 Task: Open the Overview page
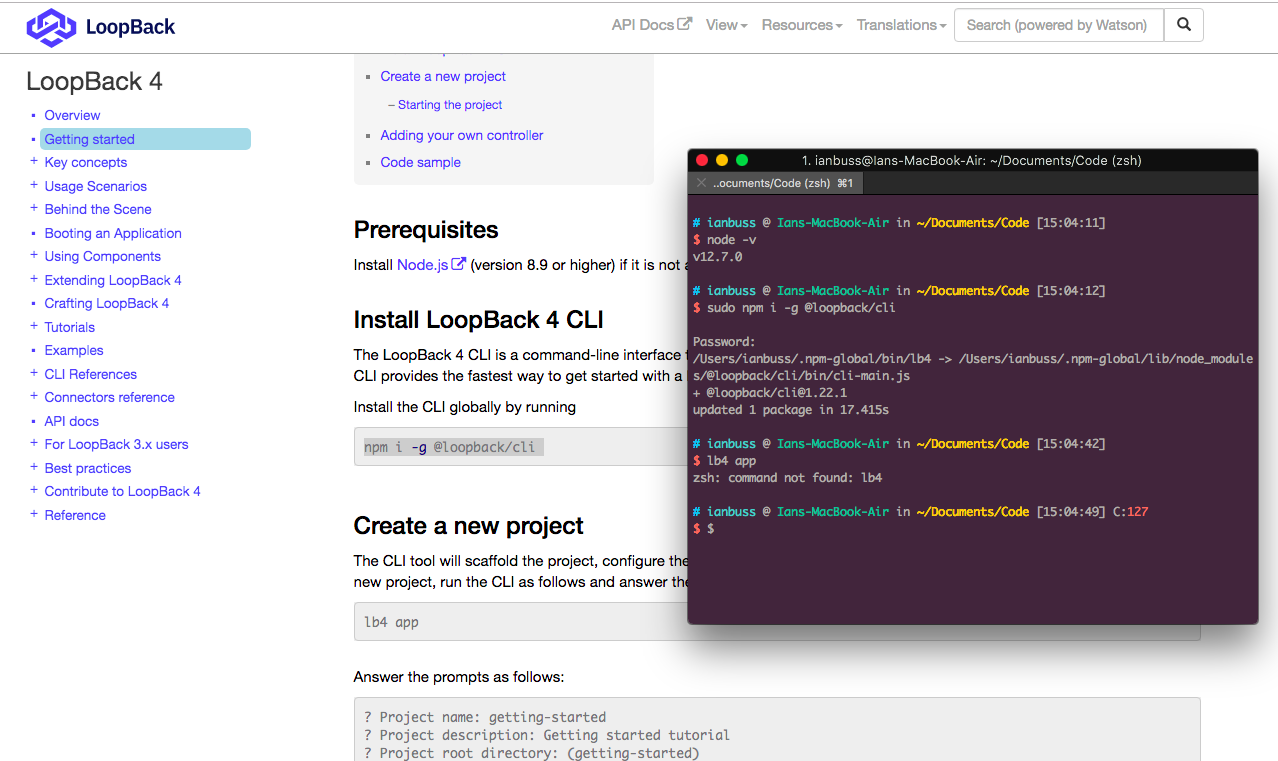tap(72, 115)
